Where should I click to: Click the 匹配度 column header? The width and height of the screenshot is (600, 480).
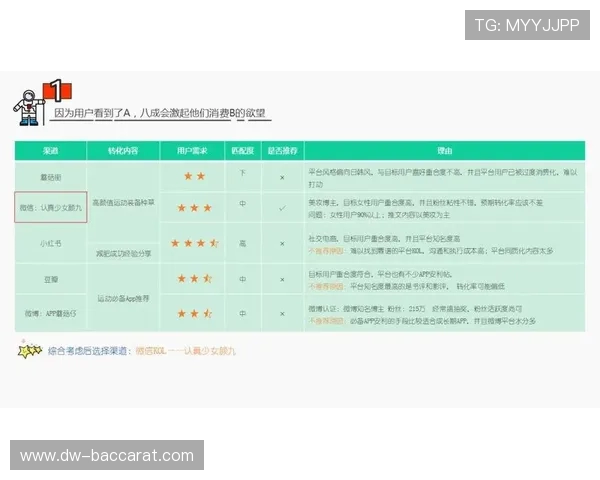coord(242,152)
